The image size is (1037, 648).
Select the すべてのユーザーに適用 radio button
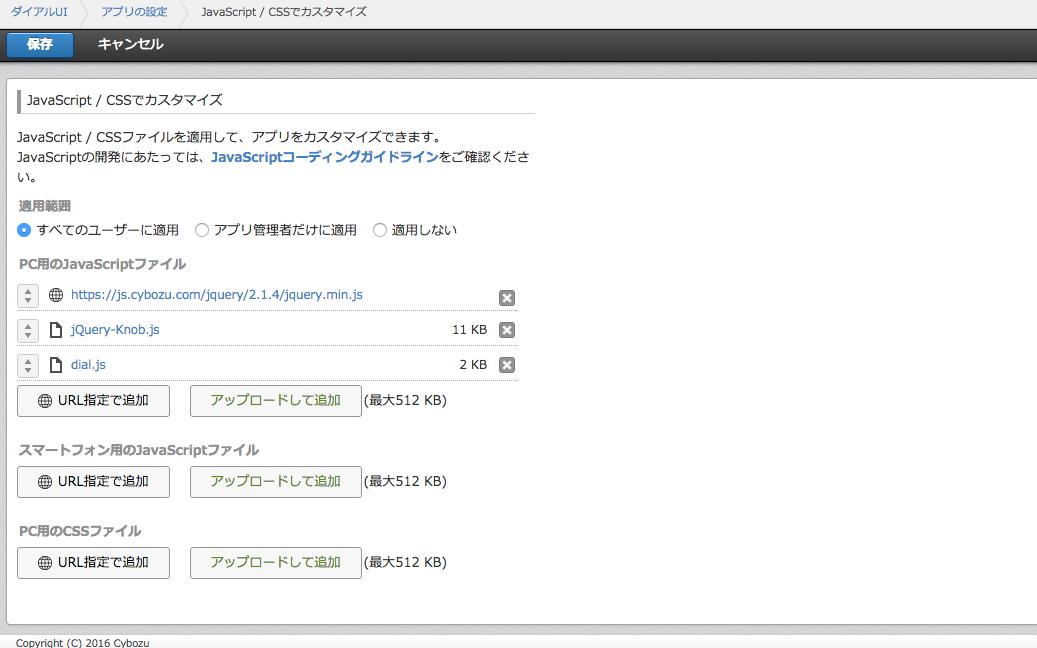coord(23,230)
